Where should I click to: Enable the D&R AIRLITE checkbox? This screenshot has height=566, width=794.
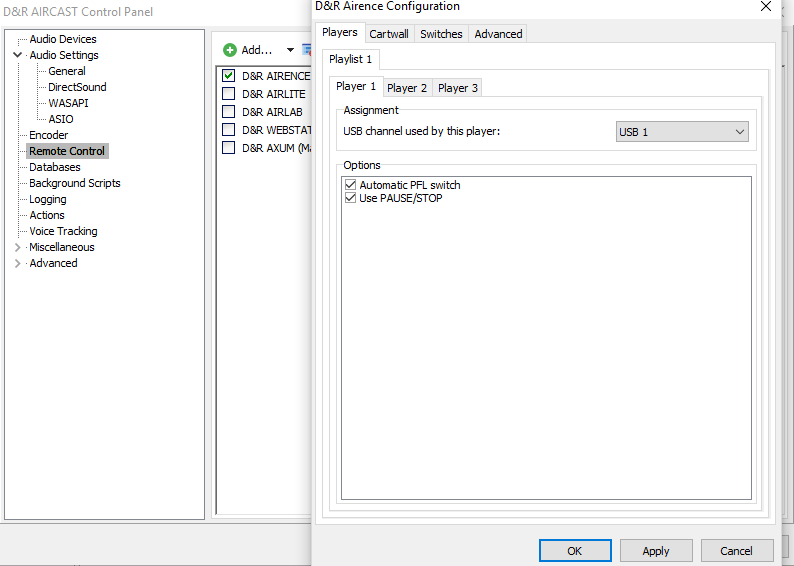[229, 94]
